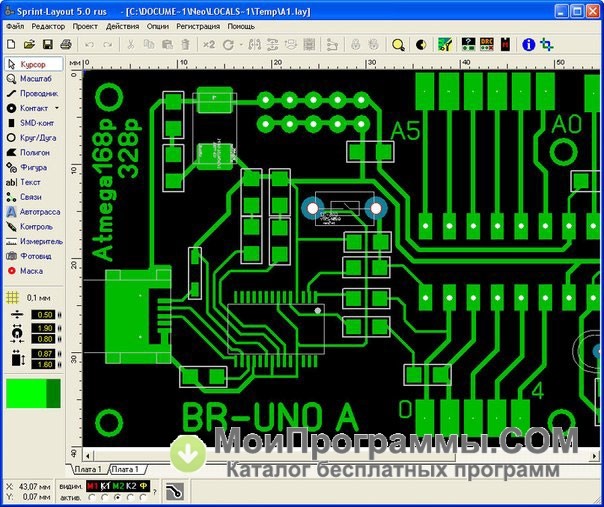
Task: Set K2 as the active layer radio
Action: tap(131, 498)
